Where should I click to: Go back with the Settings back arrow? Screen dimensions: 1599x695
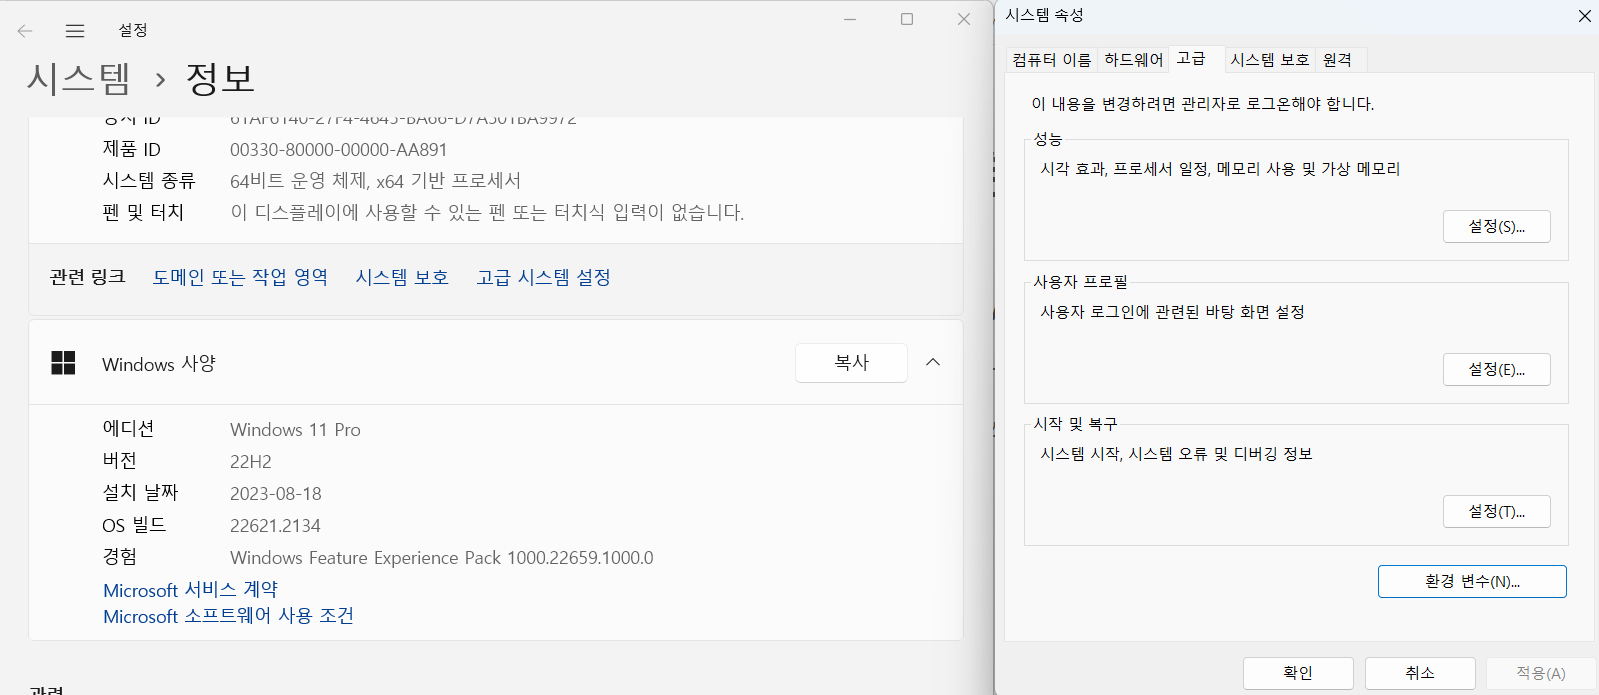click(25, 31)
